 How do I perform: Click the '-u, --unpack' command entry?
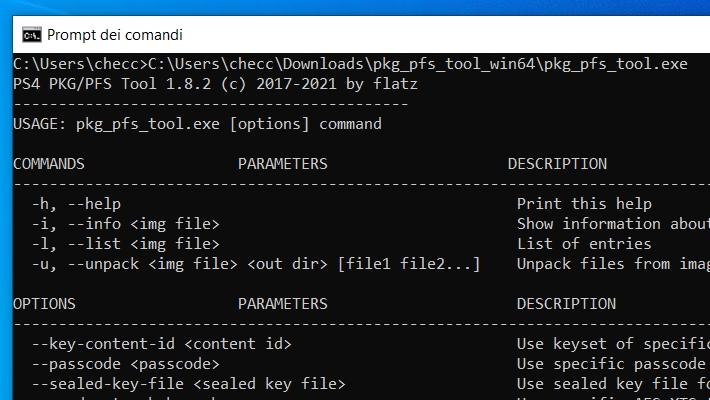256,264
